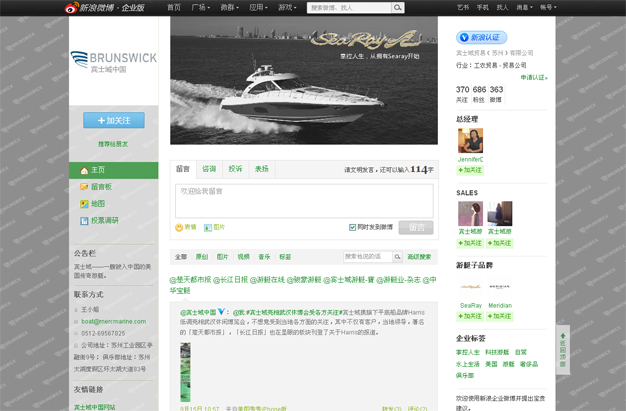Follow Meridian with 加关注 button
The width and height of the screenshot is (626, 411).
(499, 316)
